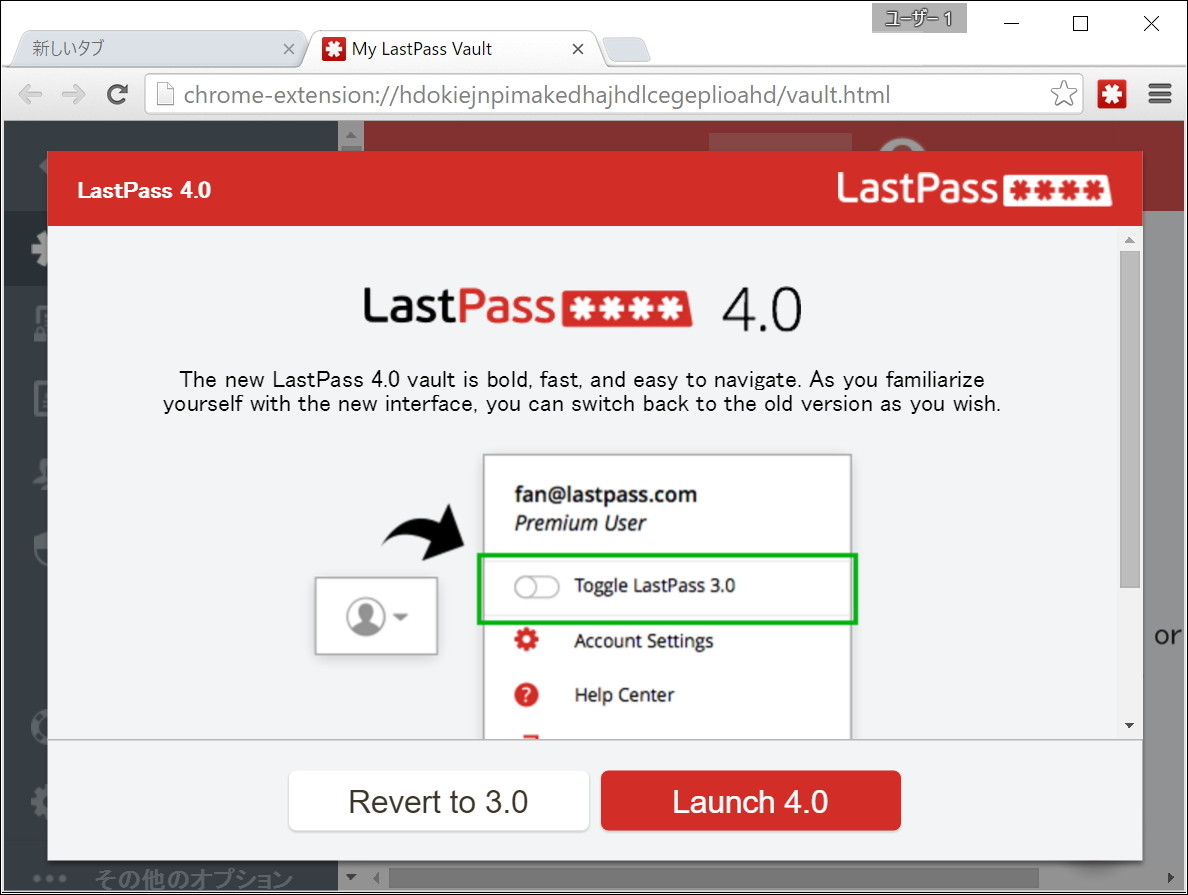
Task: Close the My LastPass Vault tab
Action: pyautogui.click(x=577, y=49)
